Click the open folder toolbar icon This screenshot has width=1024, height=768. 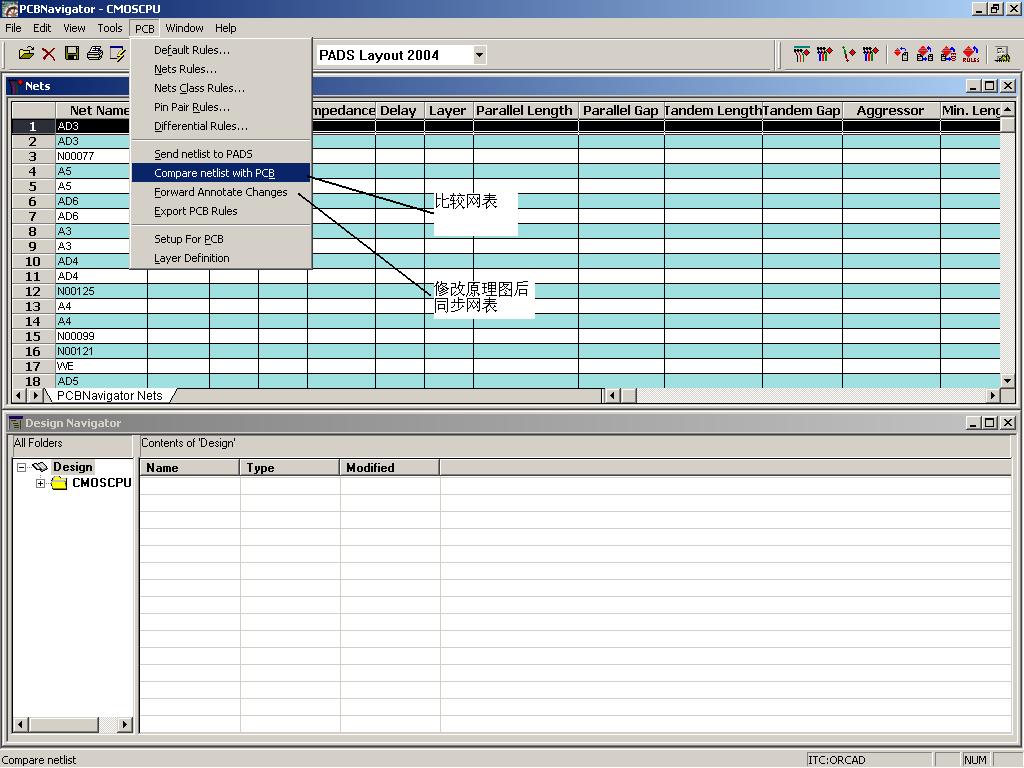[26, 54]
